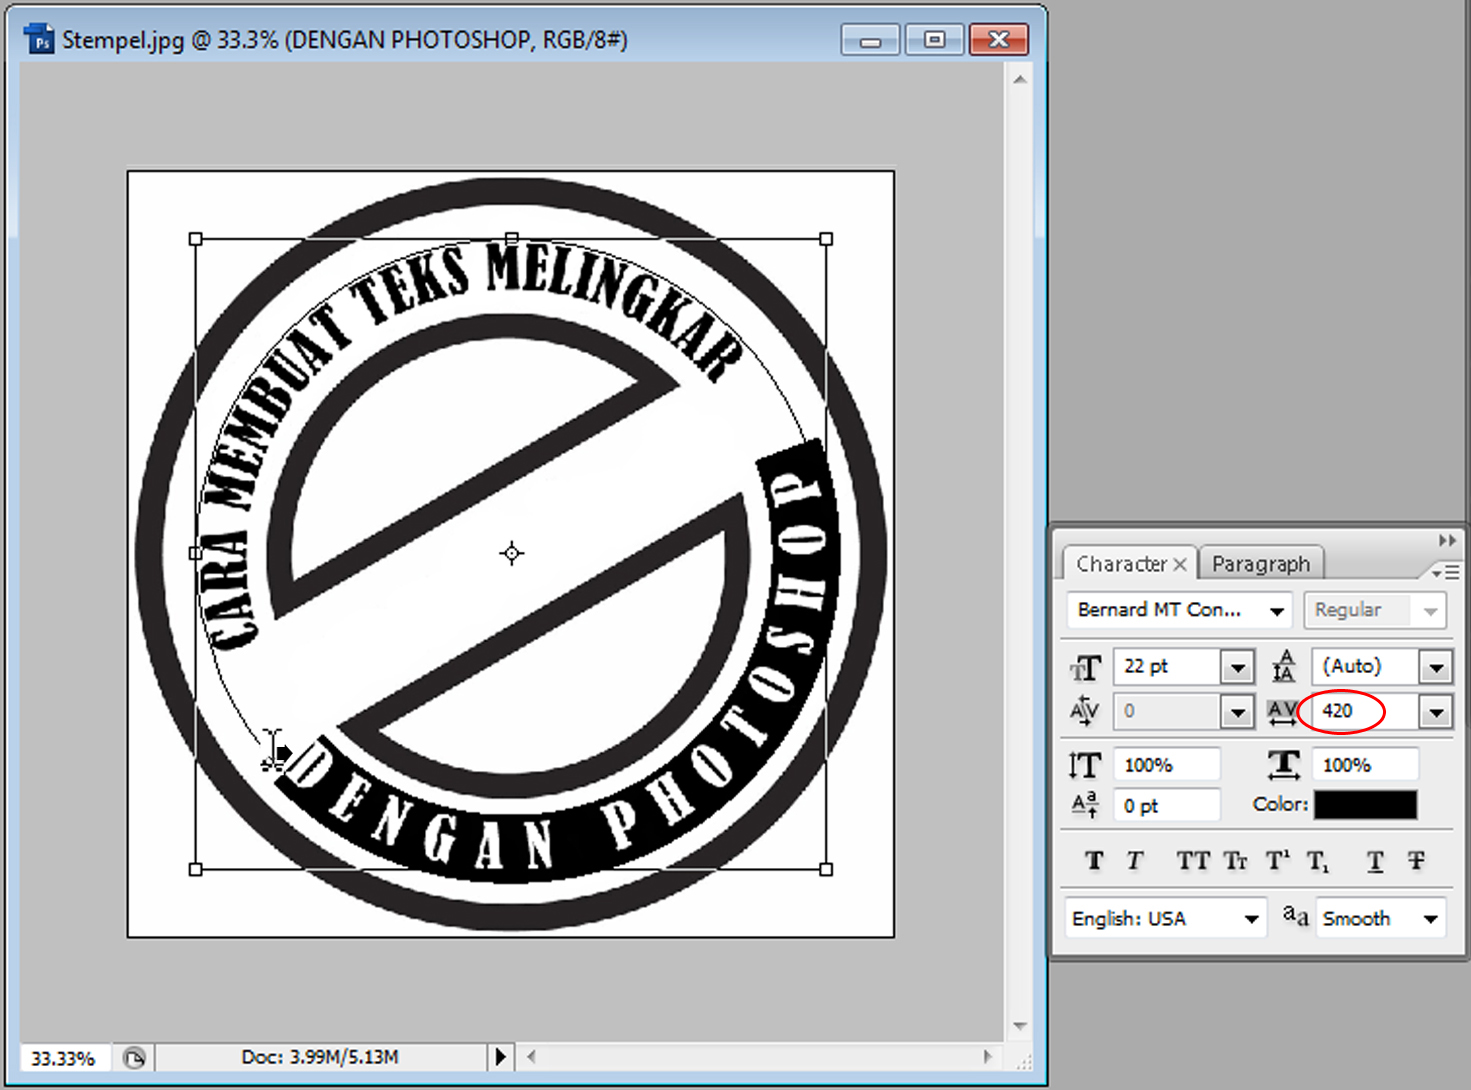Click the horizontal scale icon
The width and height of the screenshot is (1471, 1090).
(1284, 765)
